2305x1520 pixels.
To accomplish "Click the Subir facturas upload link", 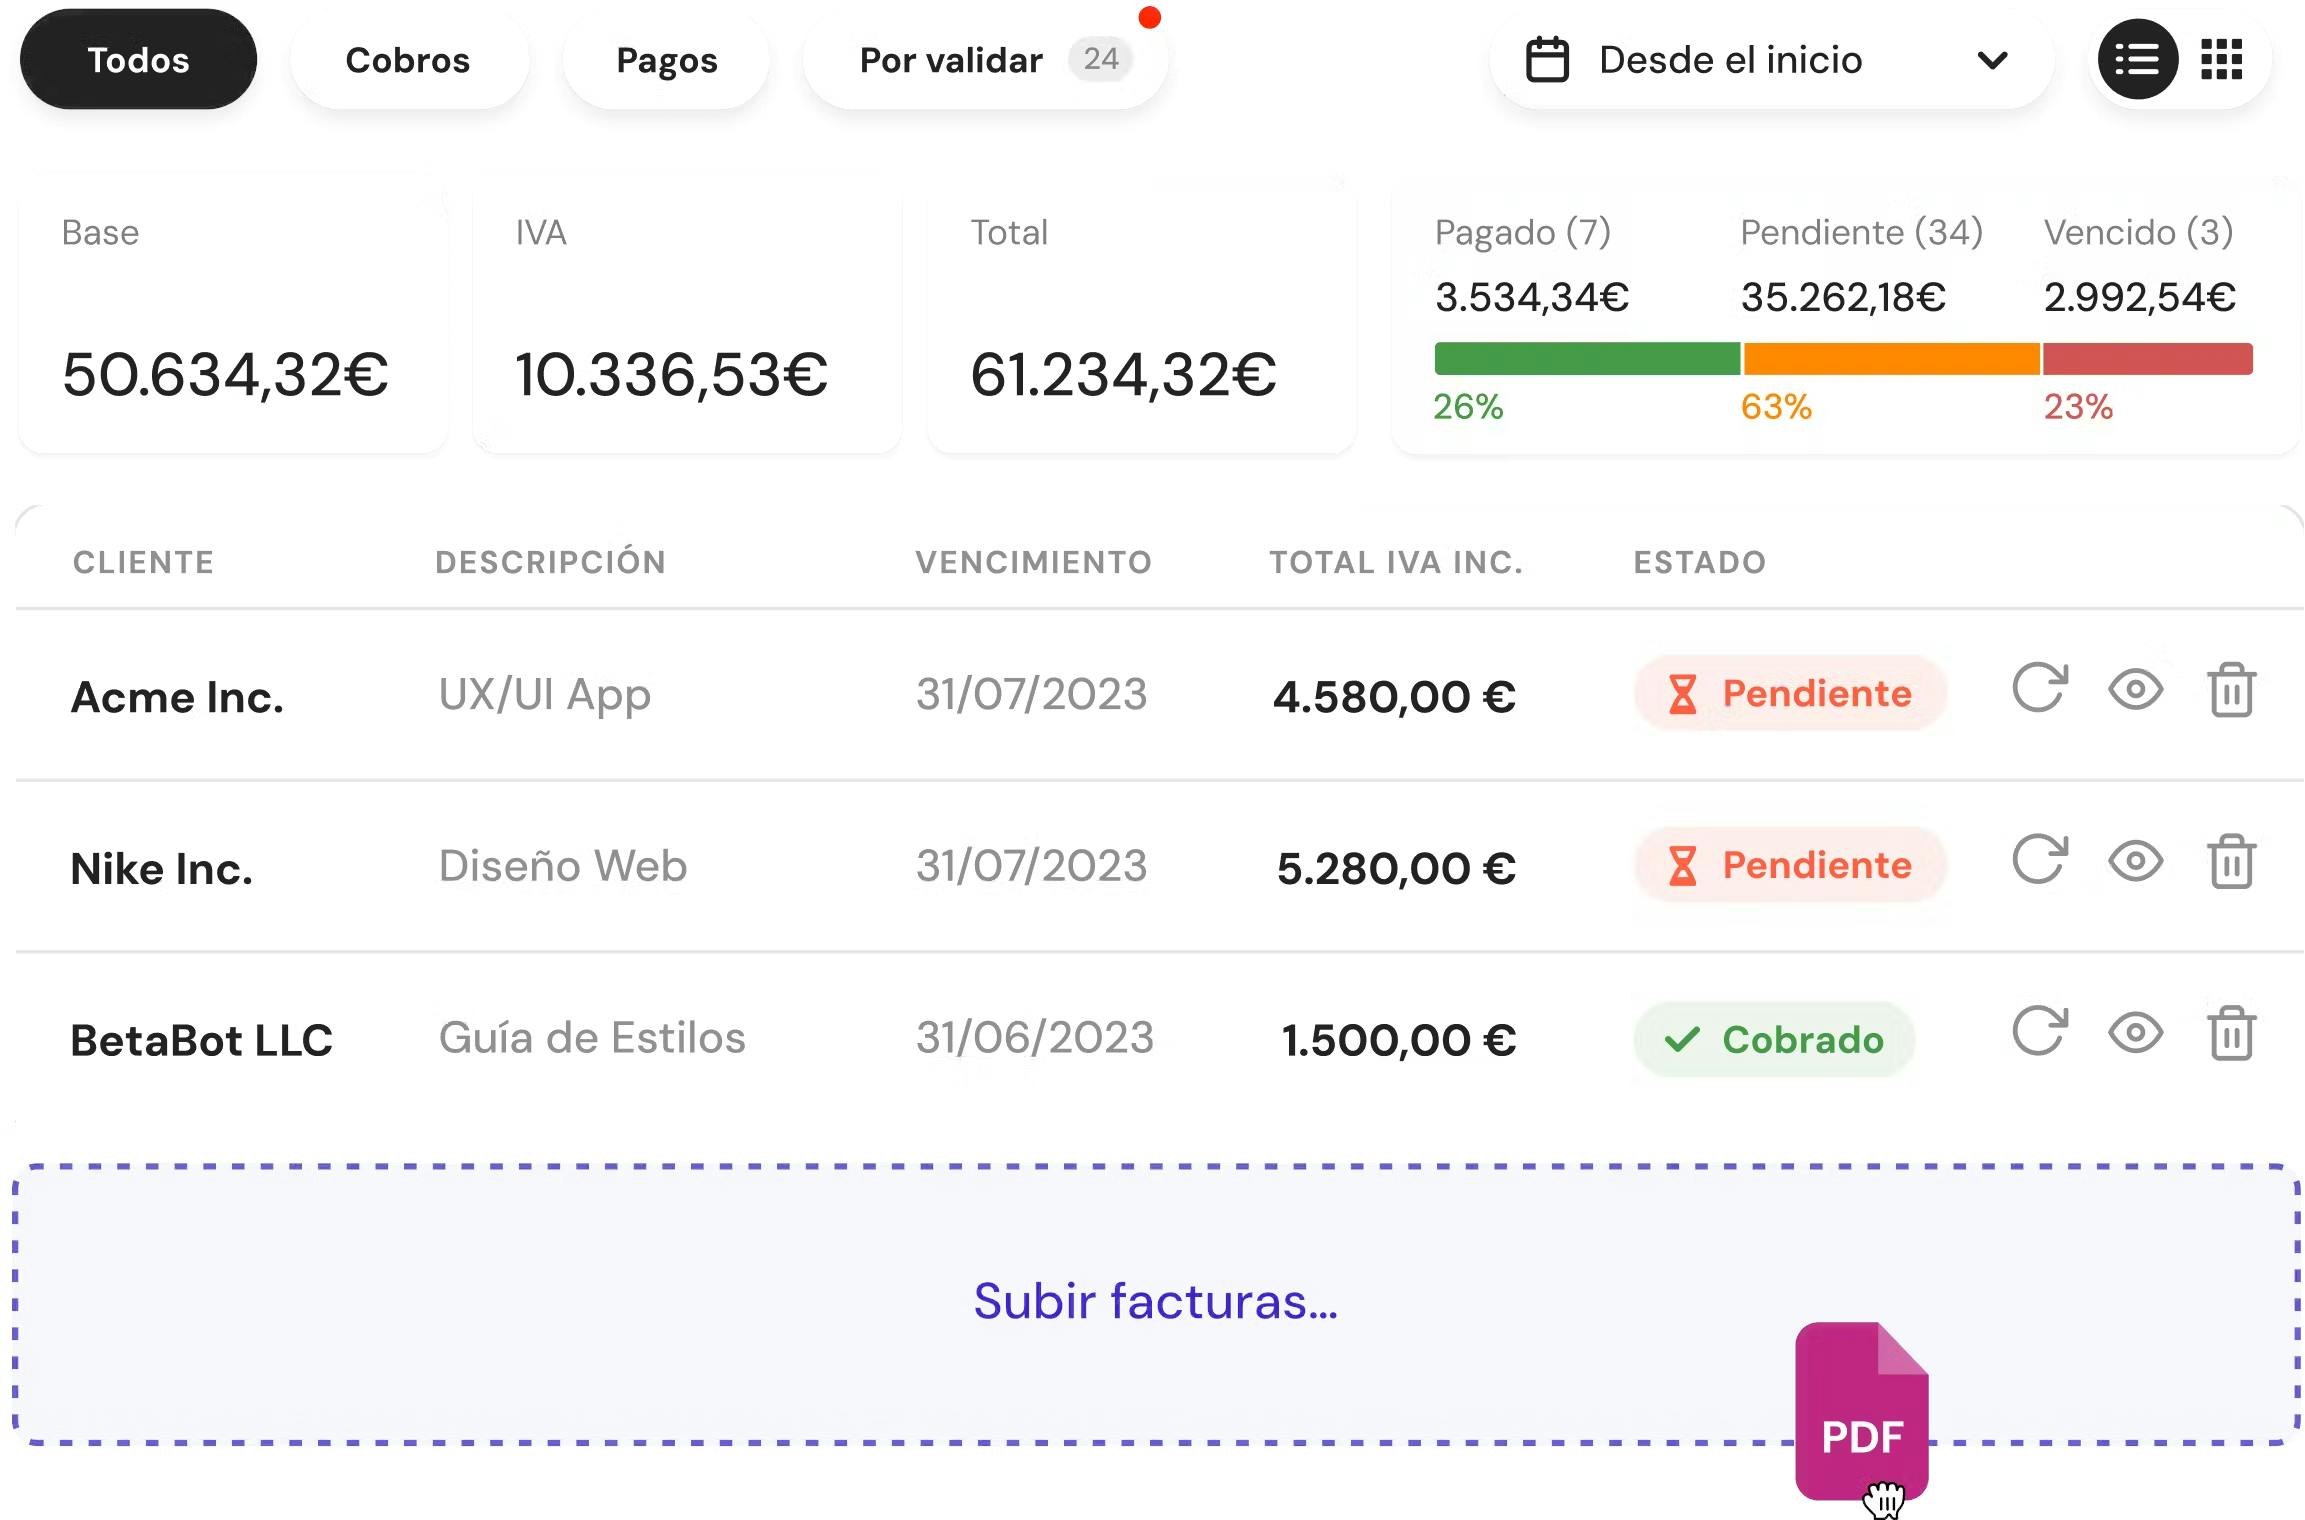I will [1155, 1301].
